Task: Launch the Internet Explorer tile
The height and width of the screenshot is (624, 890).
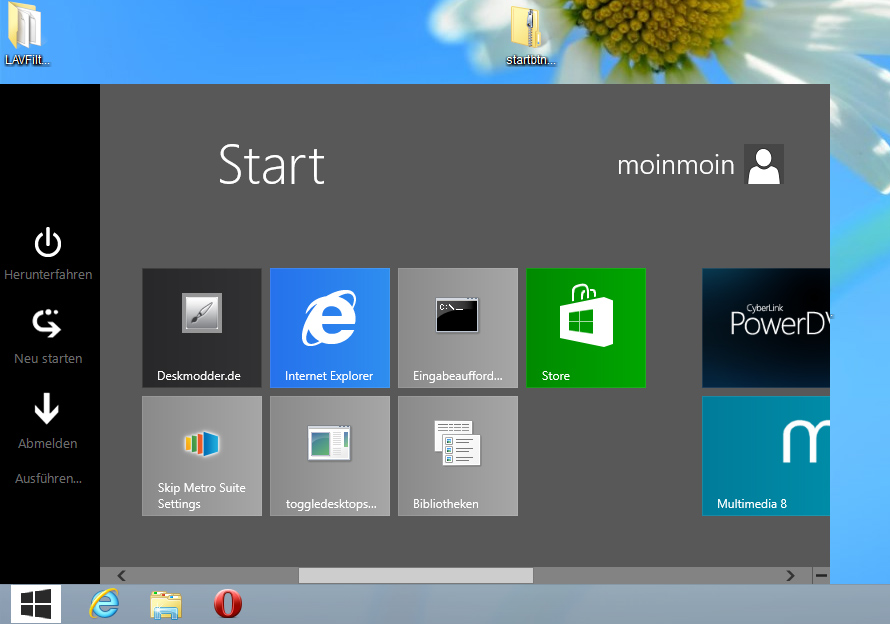Action: (x=330, y=328)
